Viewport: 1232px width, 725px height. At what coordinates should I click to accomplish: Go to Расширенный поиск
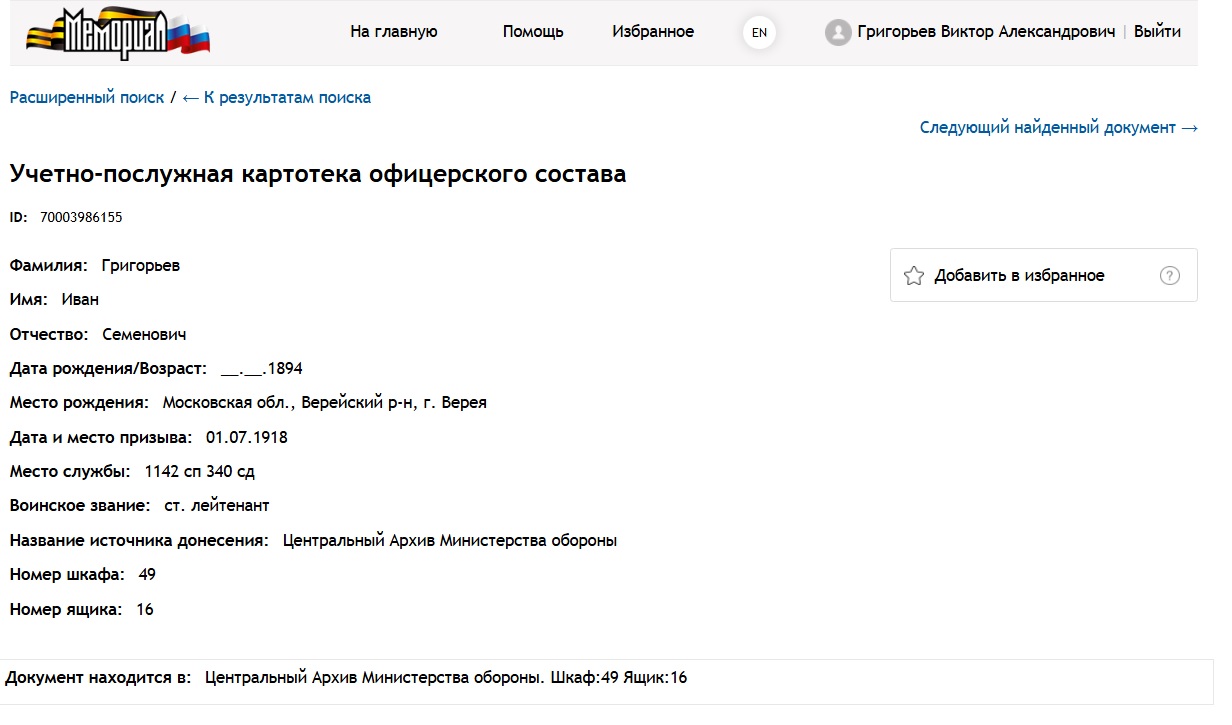[x=87, y=98]
